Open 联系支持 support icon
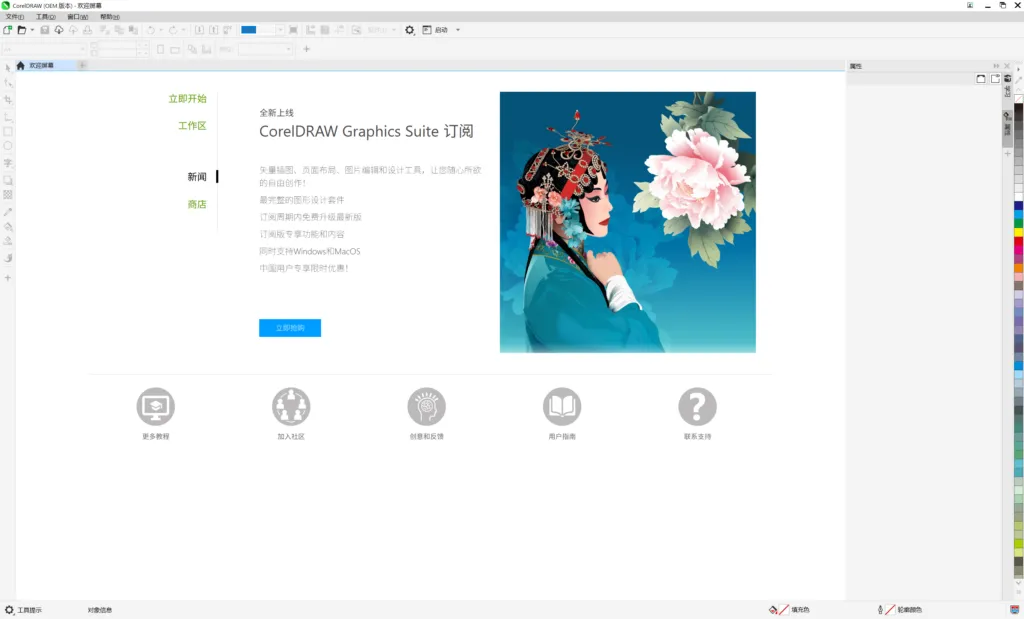Image resolution: width=1024 pixels, height=619 pixels. [697, 407]
